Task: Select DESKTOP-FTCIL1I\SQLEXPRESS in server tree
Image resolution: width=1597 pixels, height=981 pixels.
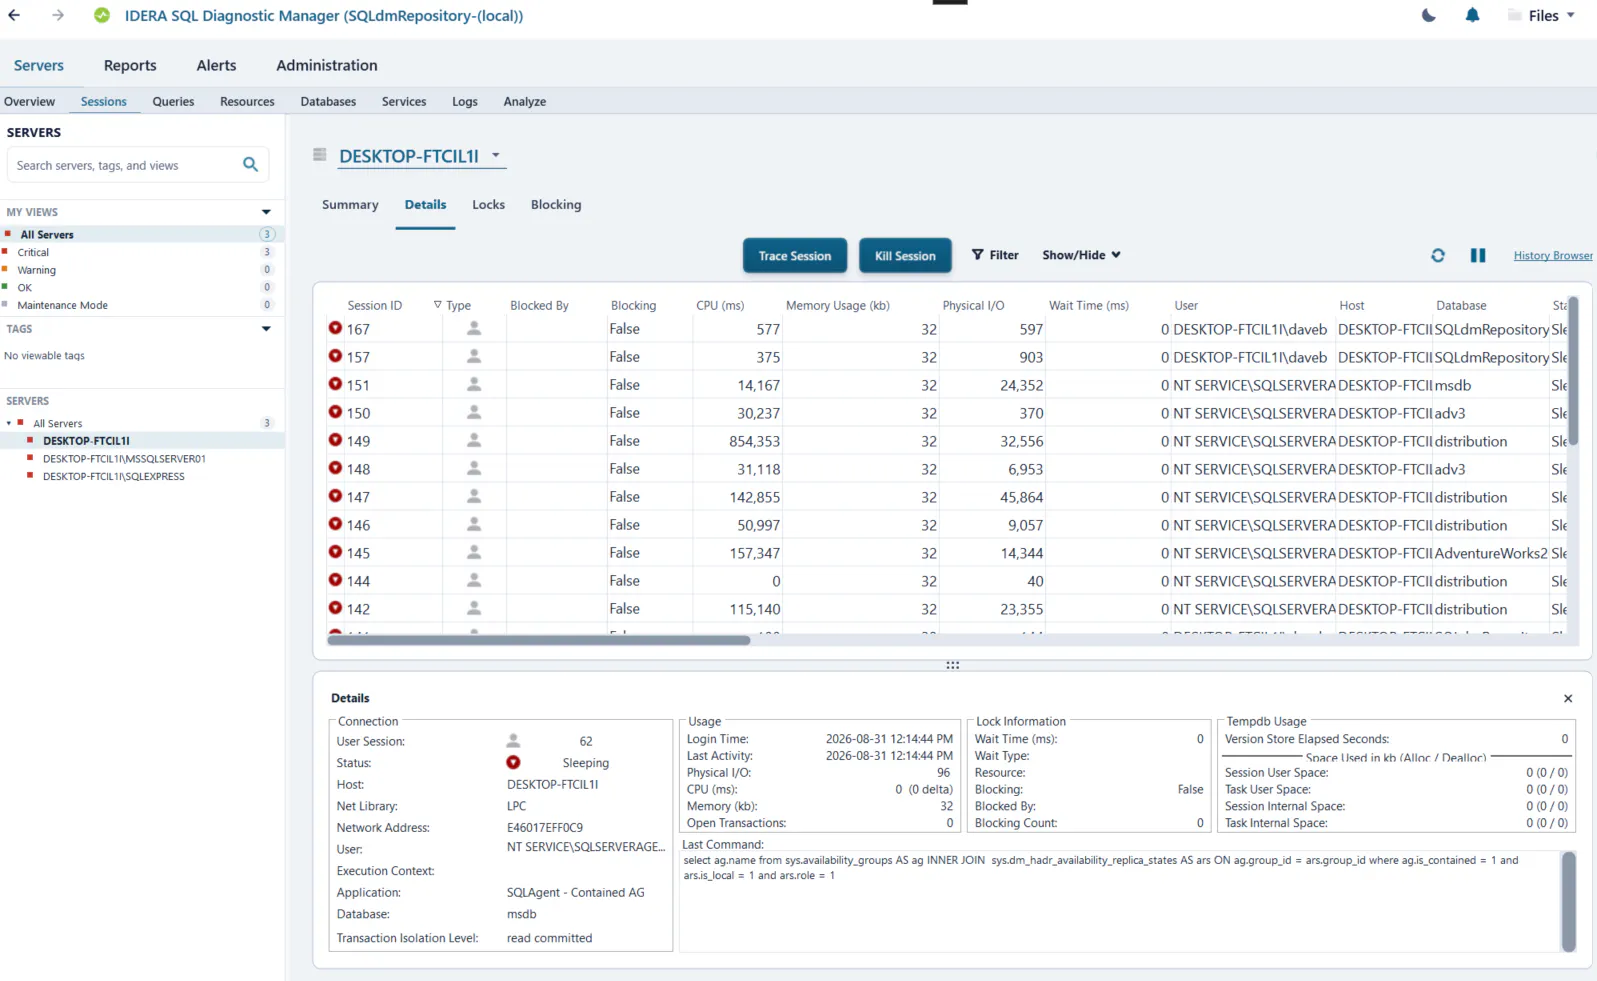Action: [113, 477]
